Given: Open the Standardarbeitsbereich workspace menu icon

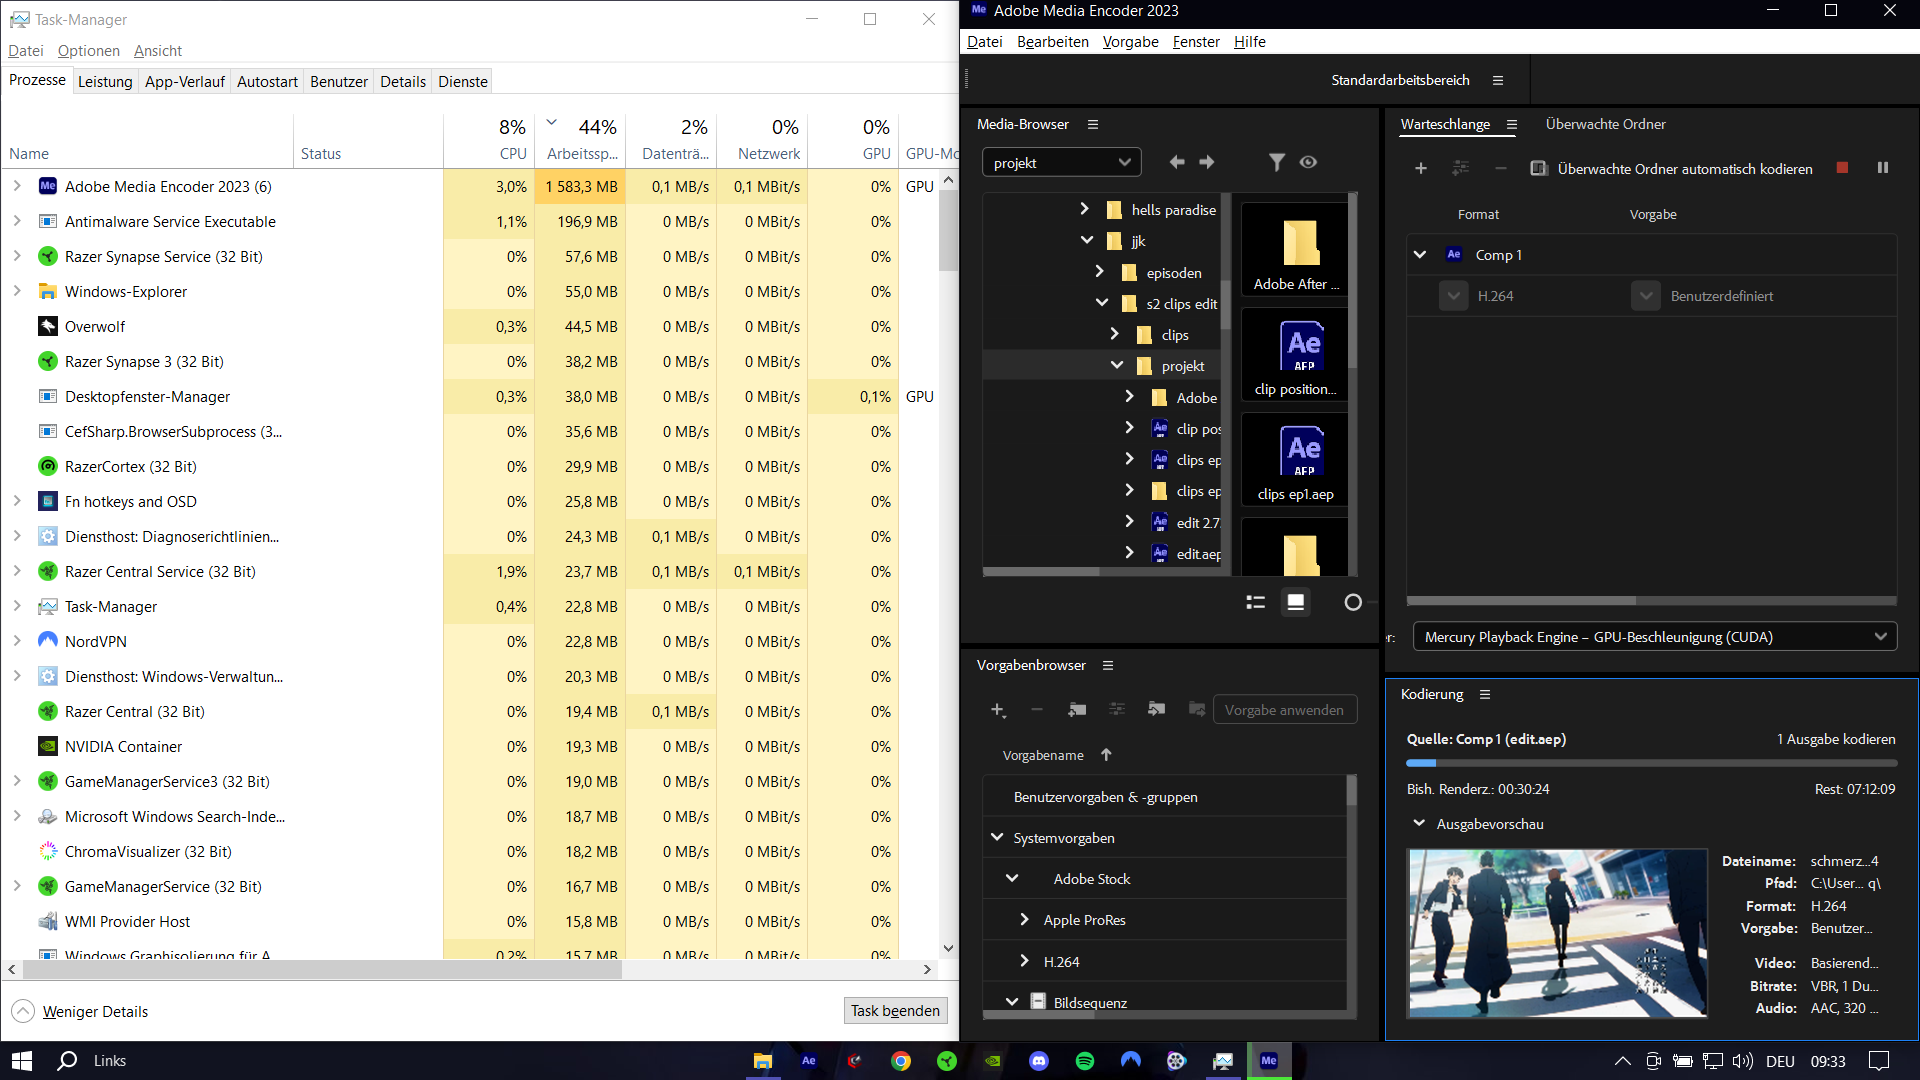Looking at the screenshot, I should click(x=1498, y=81).
